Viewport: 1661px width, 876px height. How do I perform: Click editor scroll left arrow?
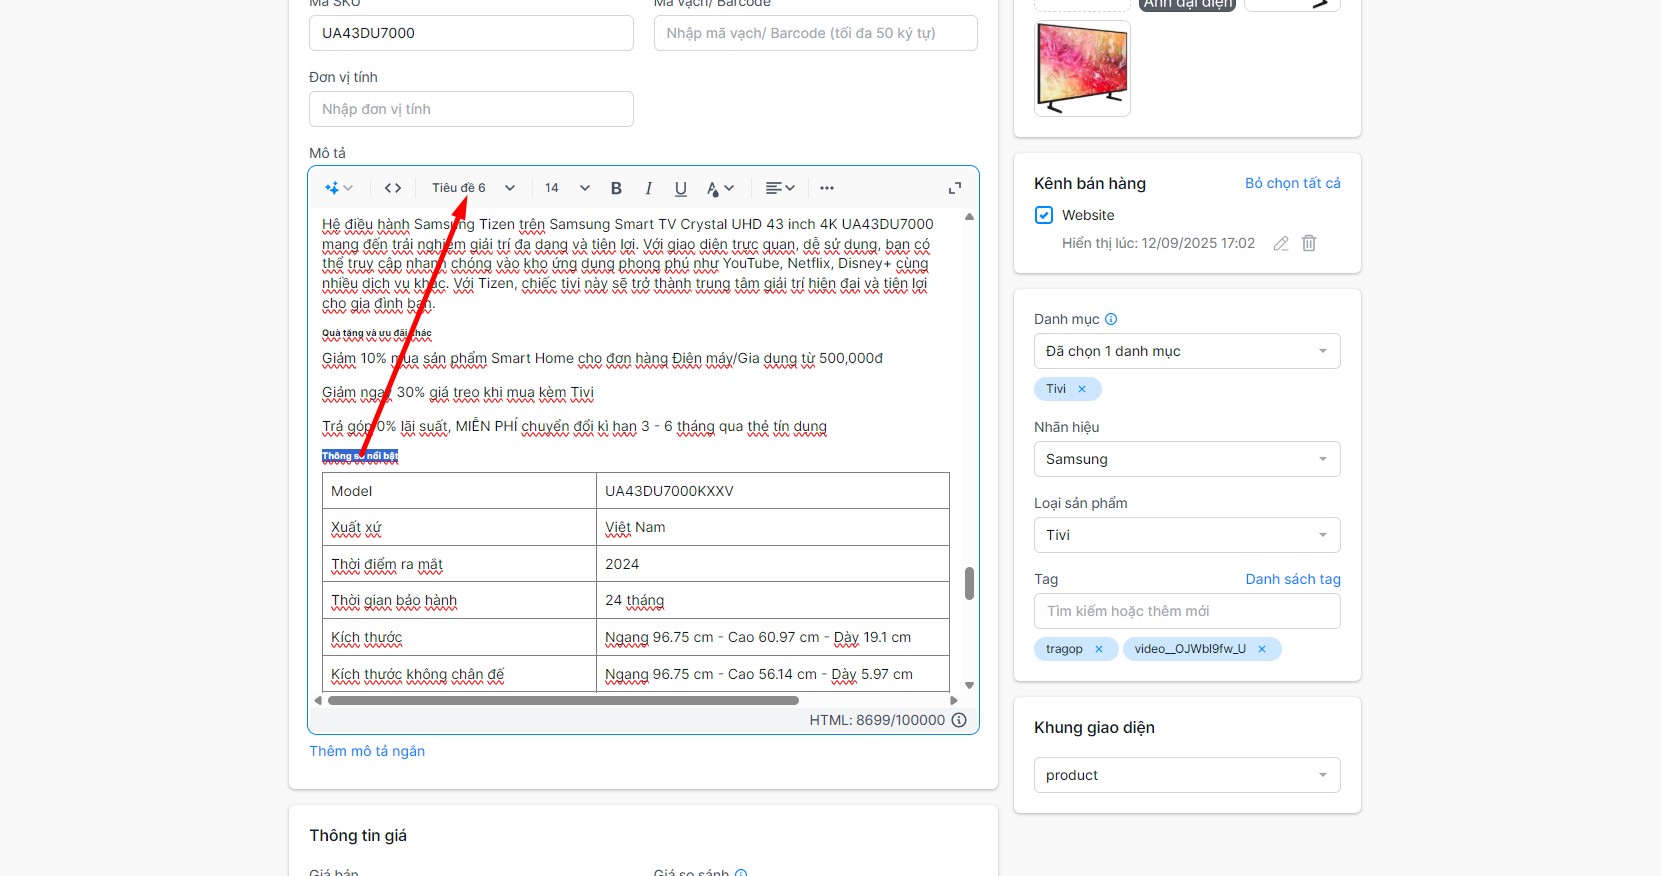pos(318,700)
